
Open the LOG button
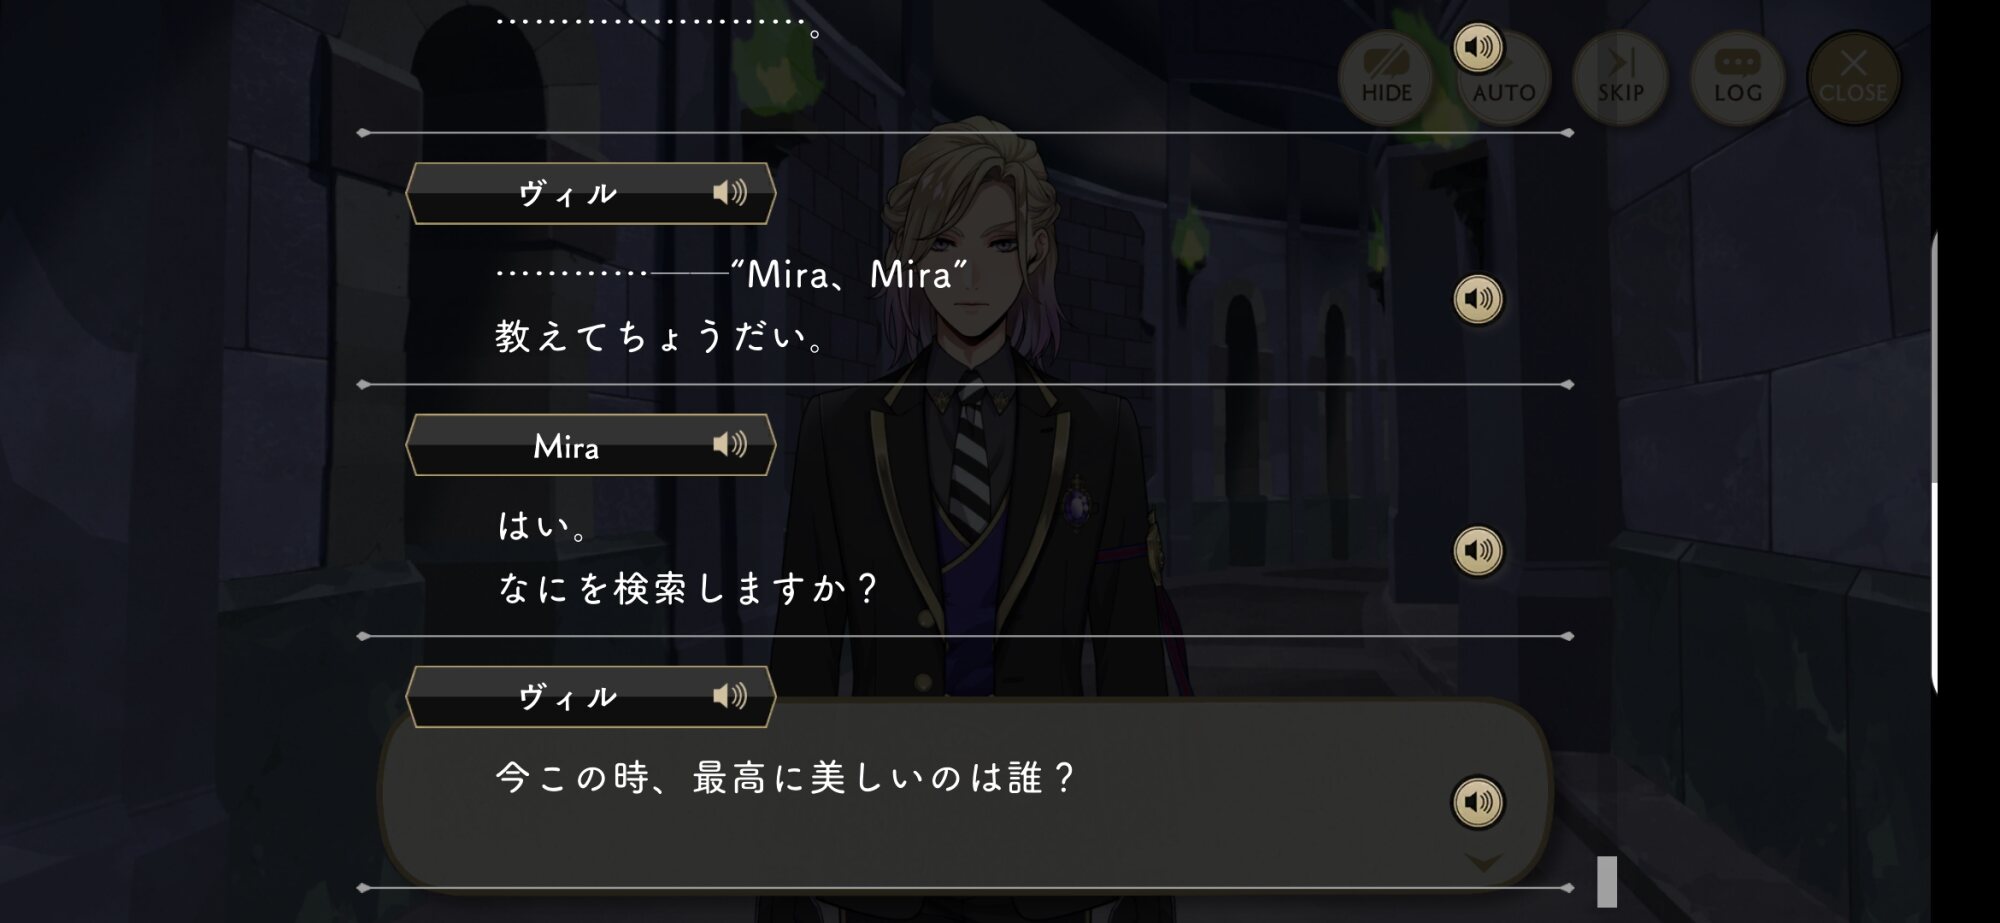coord(1738,77)
